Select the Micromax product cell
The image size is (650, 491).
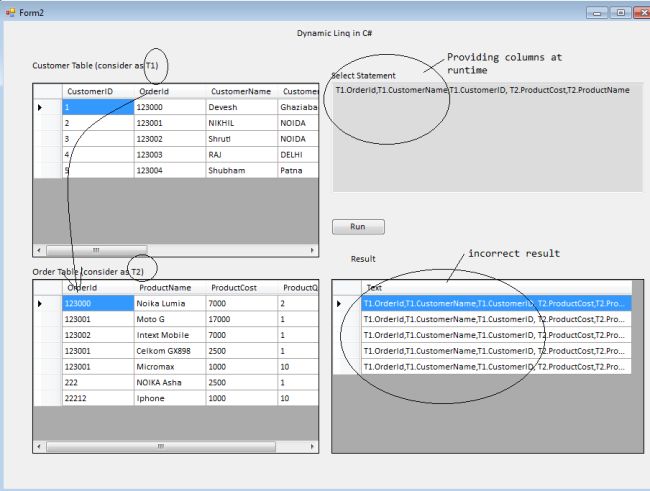point(170,366)
